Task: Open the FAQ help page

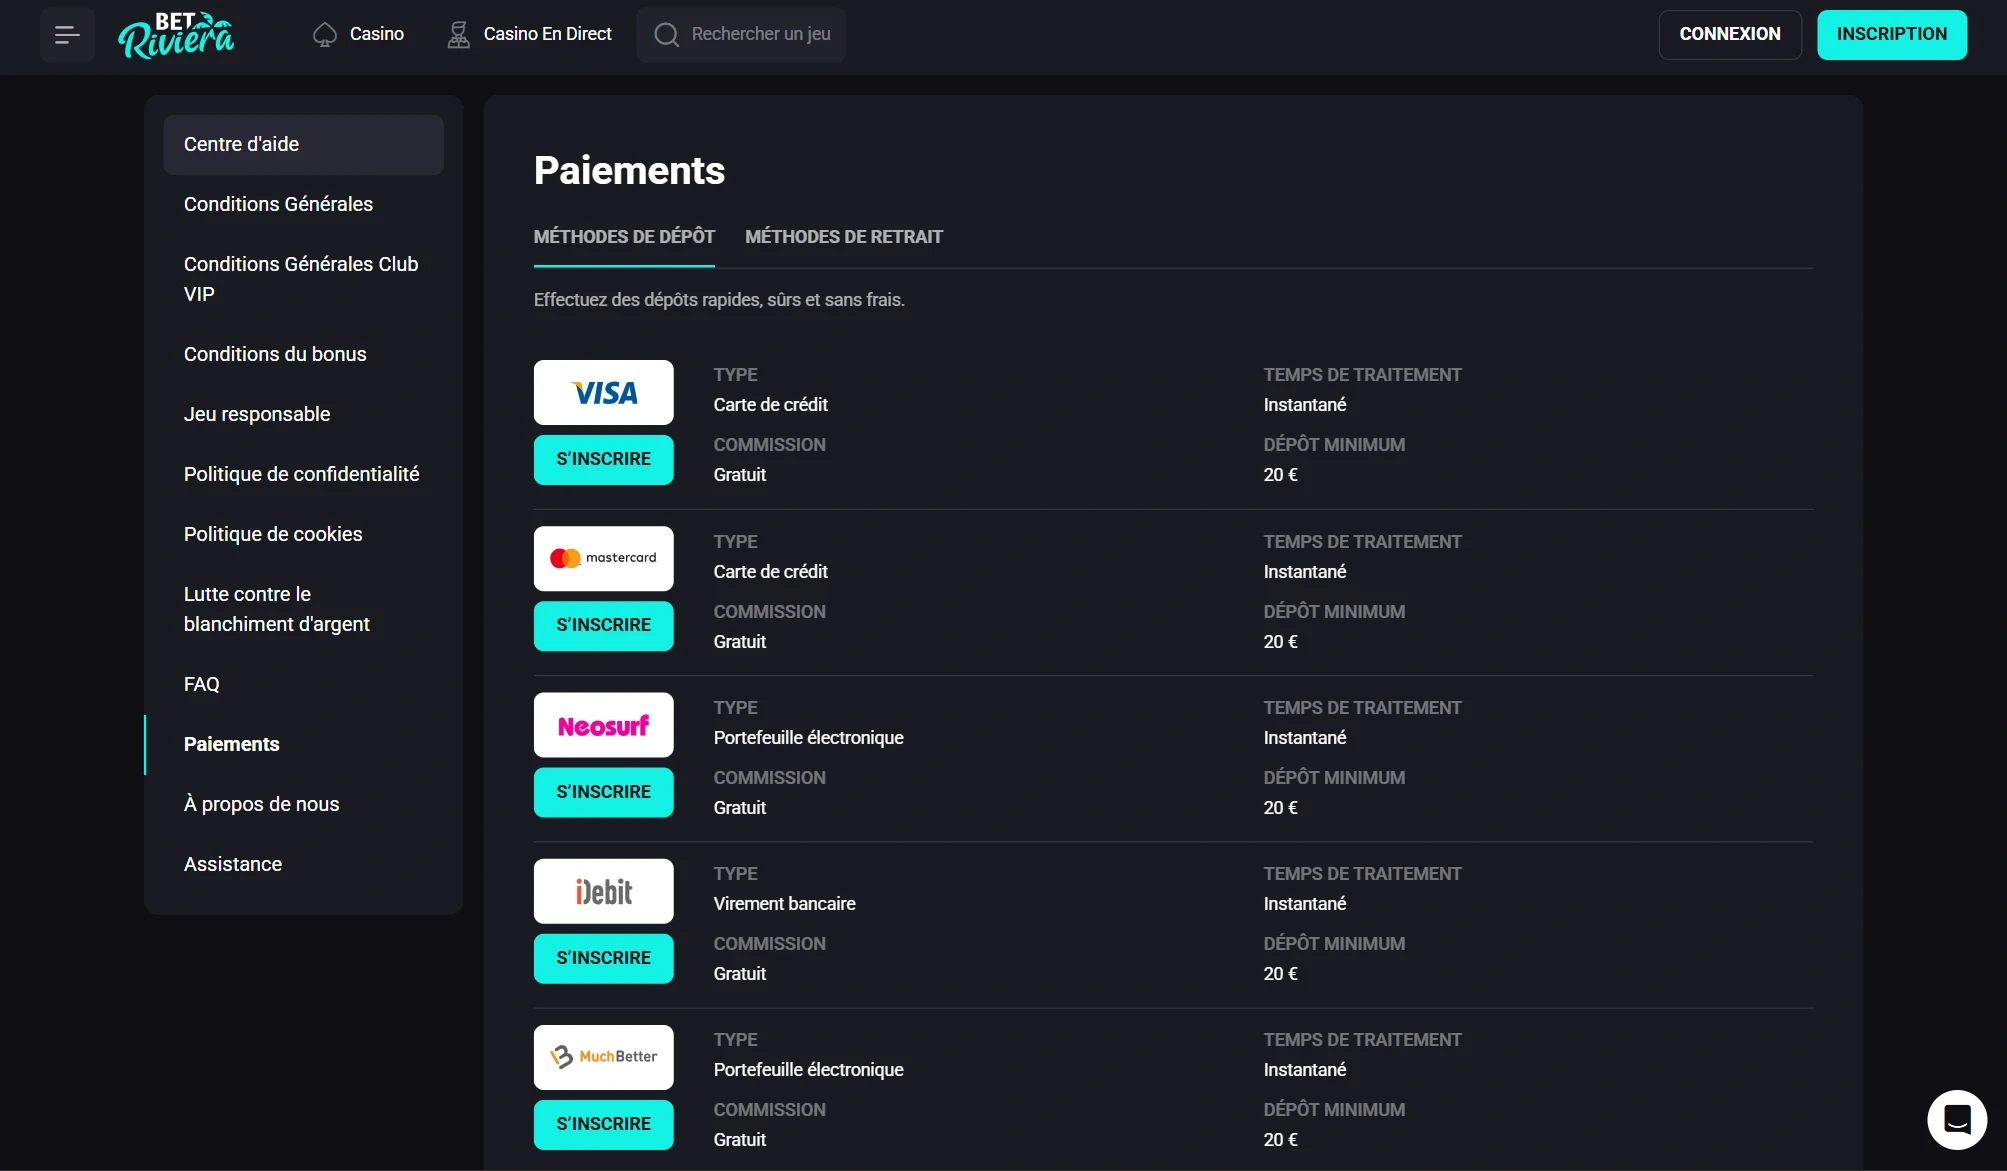Action: pyautogui.click(x=202, y=684)
